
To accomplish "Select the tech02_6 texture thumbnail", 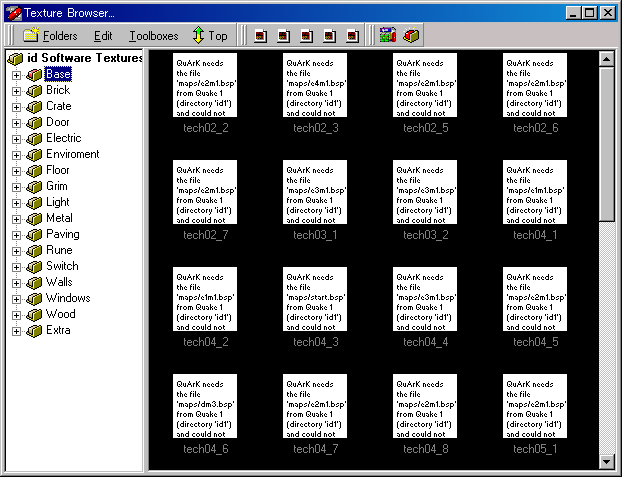I will point(535,85).
